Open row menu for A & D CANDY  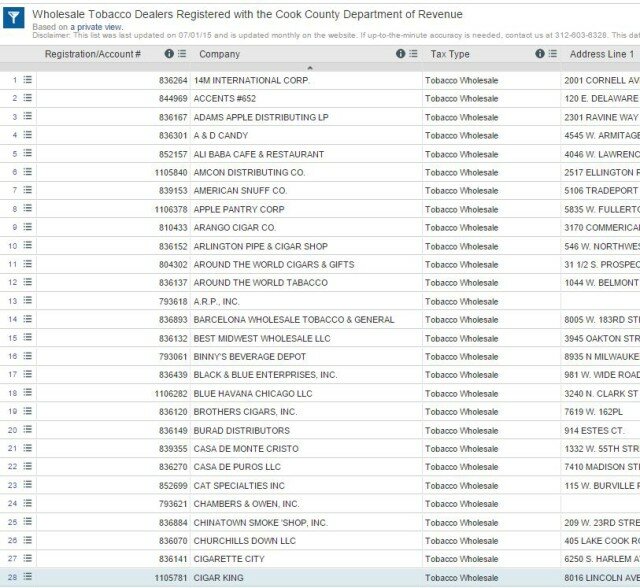[x=27, y=135]
